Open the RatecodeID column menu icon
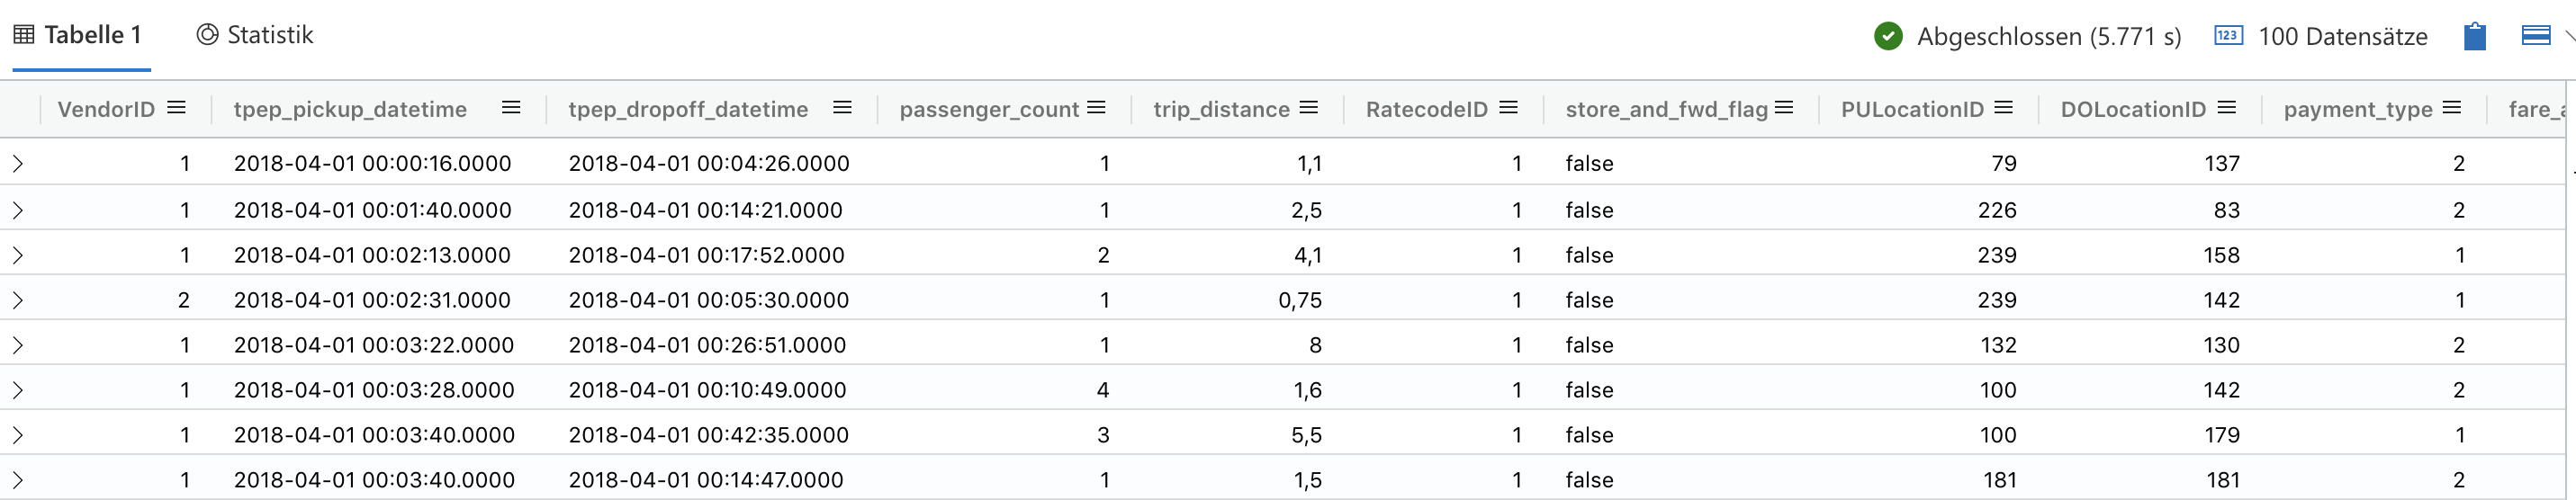 1509,108
